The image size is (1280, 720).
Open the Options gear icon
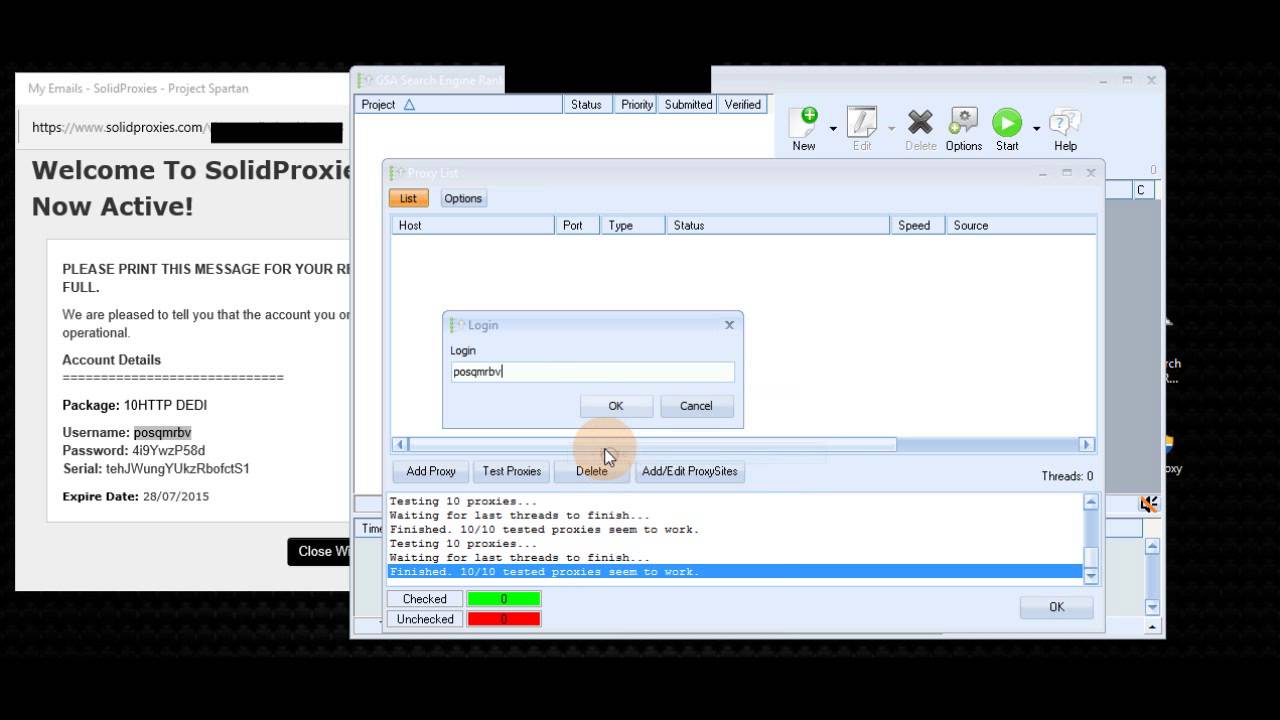coord(963,123)
